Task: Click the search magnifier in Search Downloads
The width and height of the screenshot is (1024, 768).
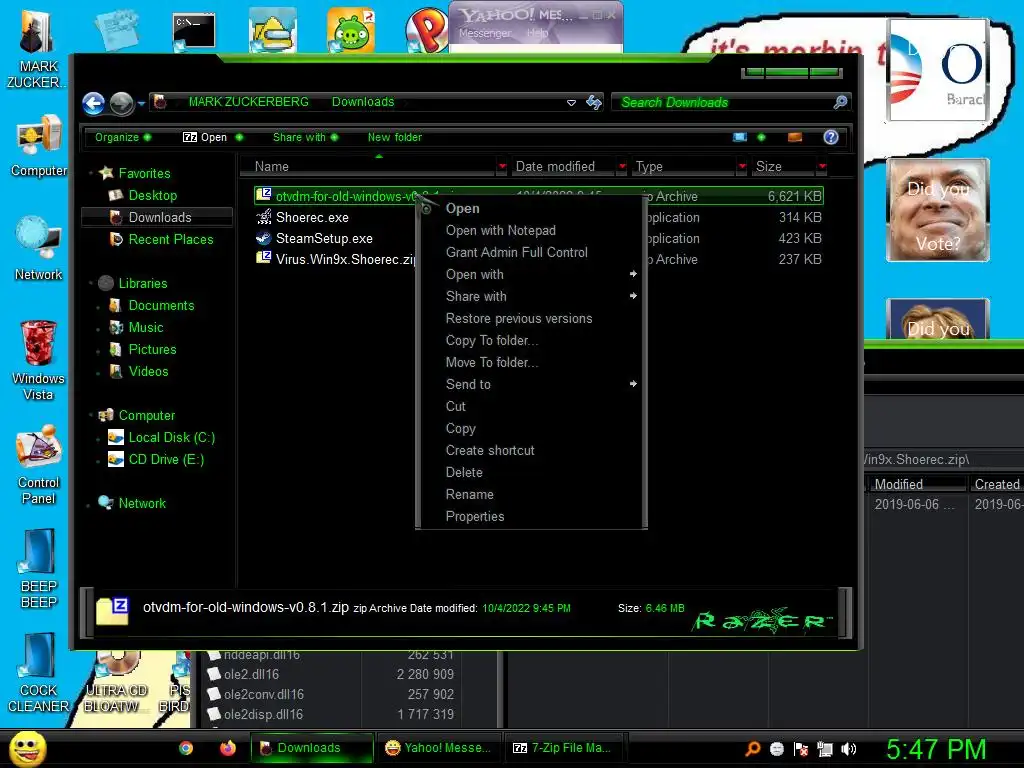Action: tap(840, 102)
